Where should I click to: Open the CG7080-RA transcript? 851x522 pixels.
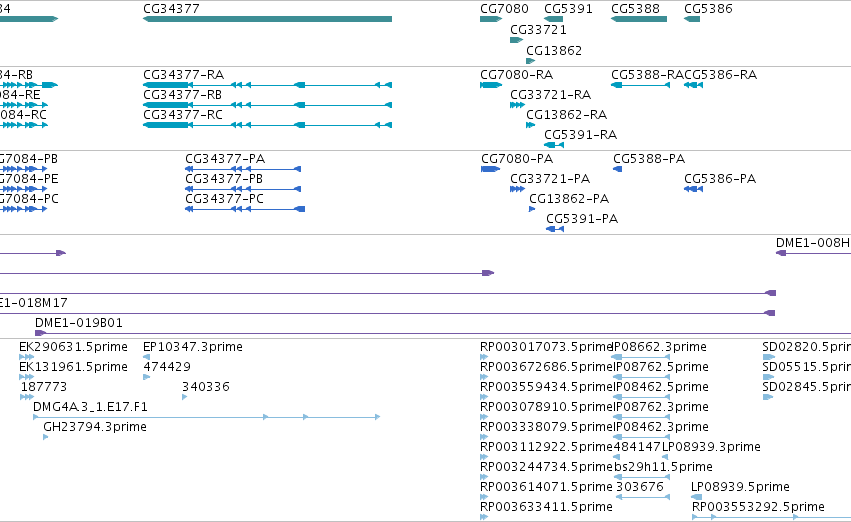tap(491, 85)
